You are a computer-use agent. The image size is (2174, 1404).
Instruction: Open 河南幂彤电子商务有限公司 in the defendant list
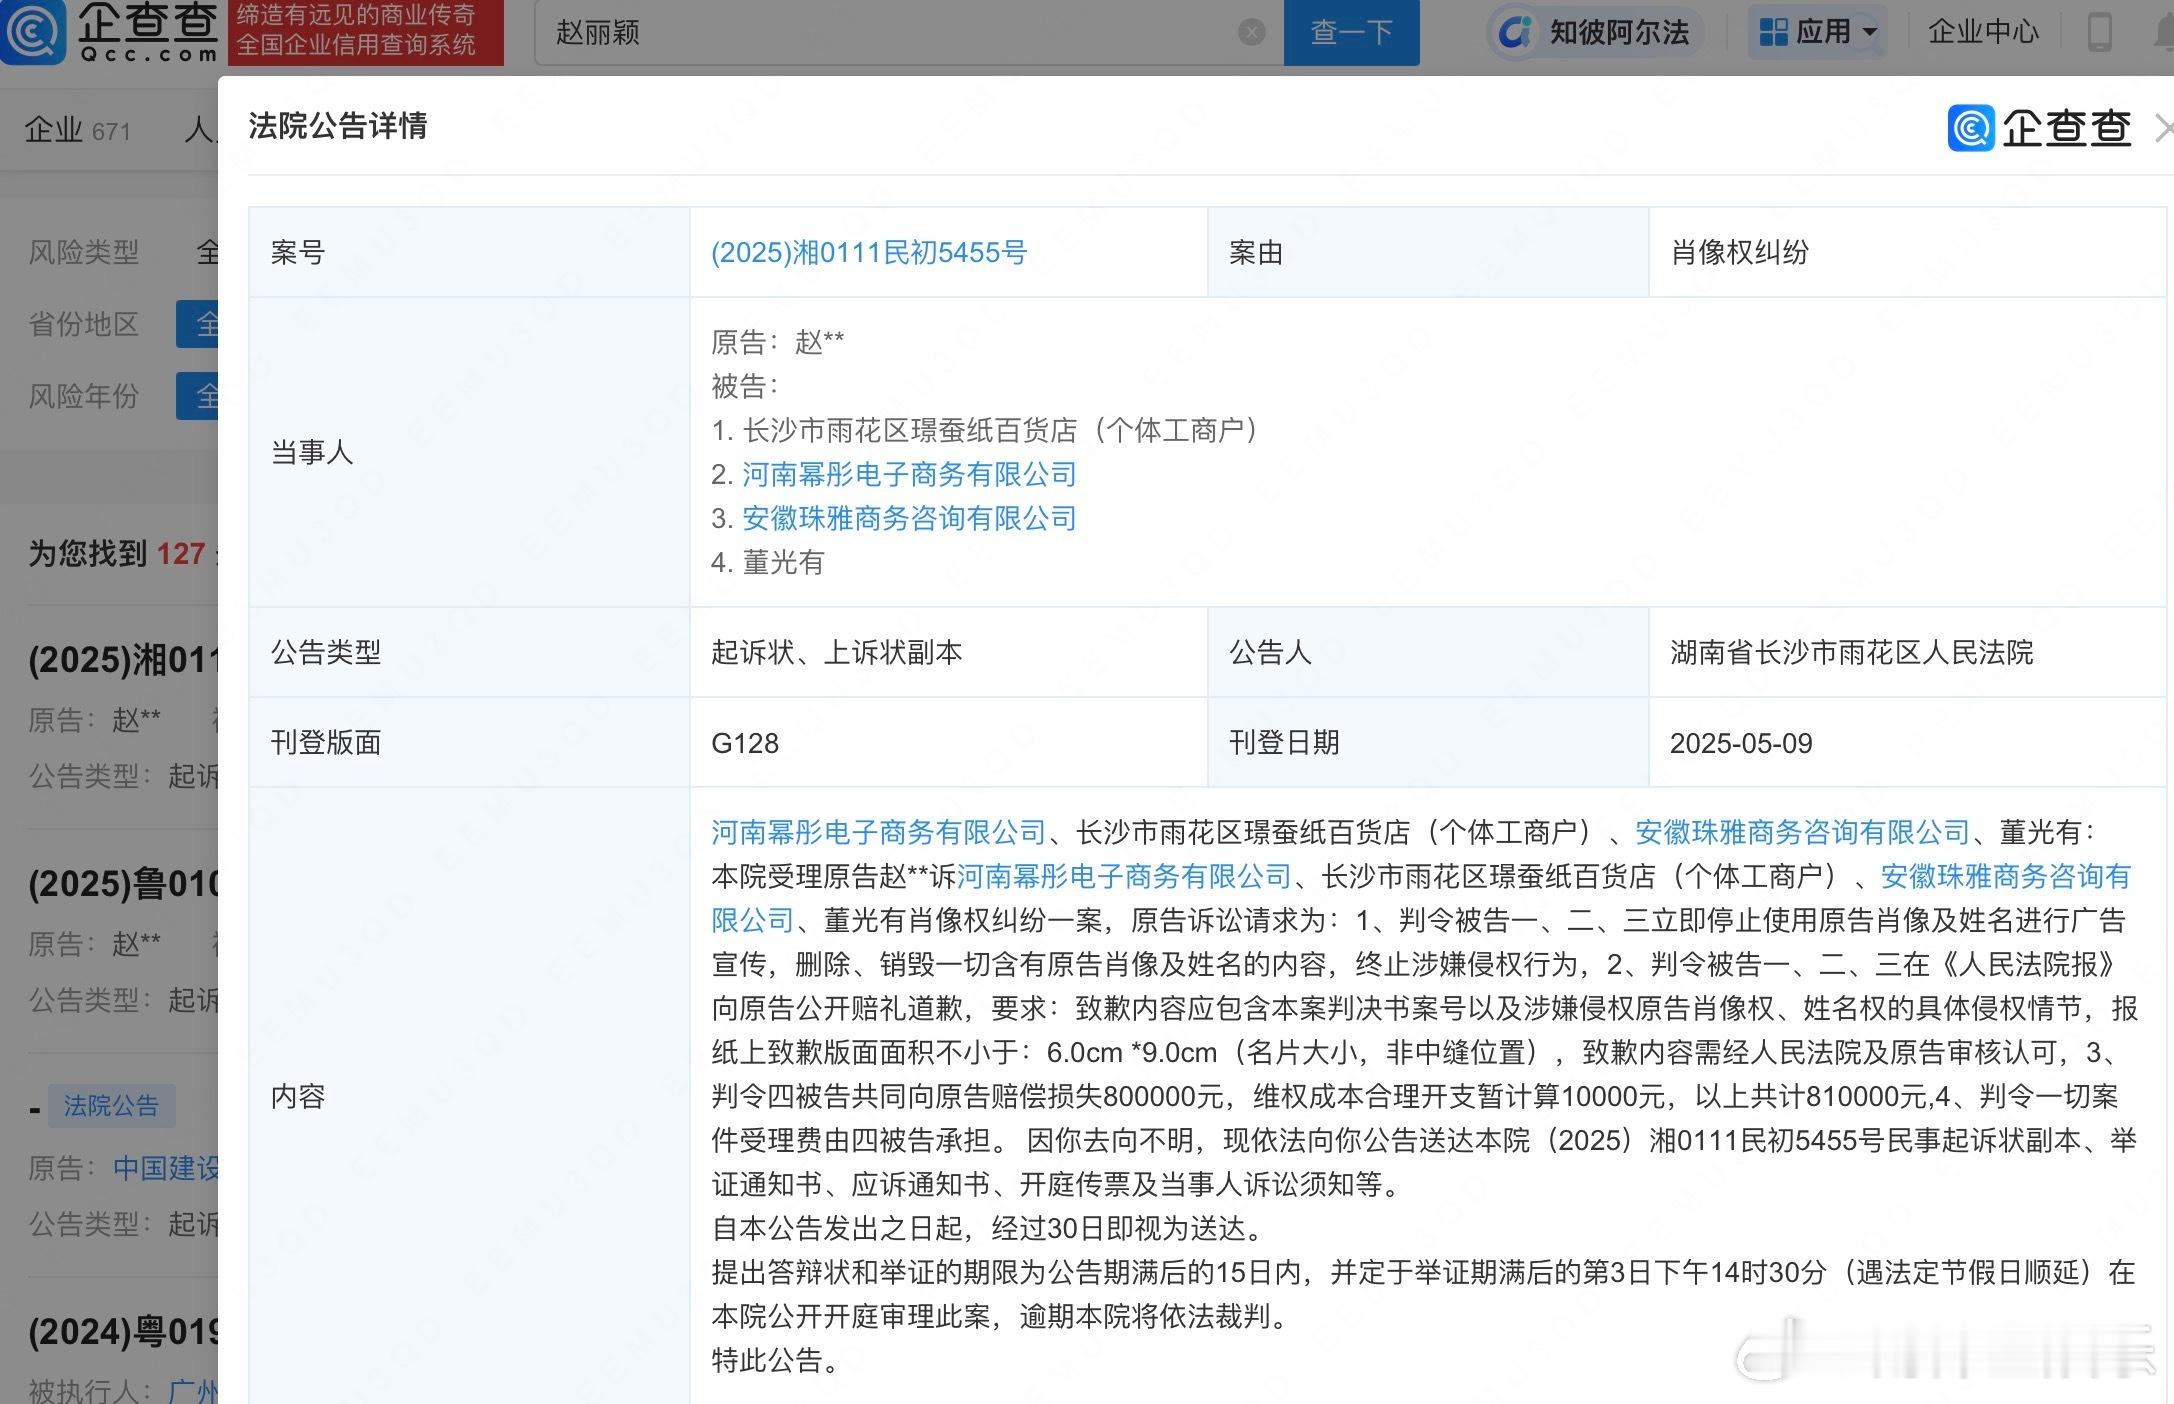(908, 474)
